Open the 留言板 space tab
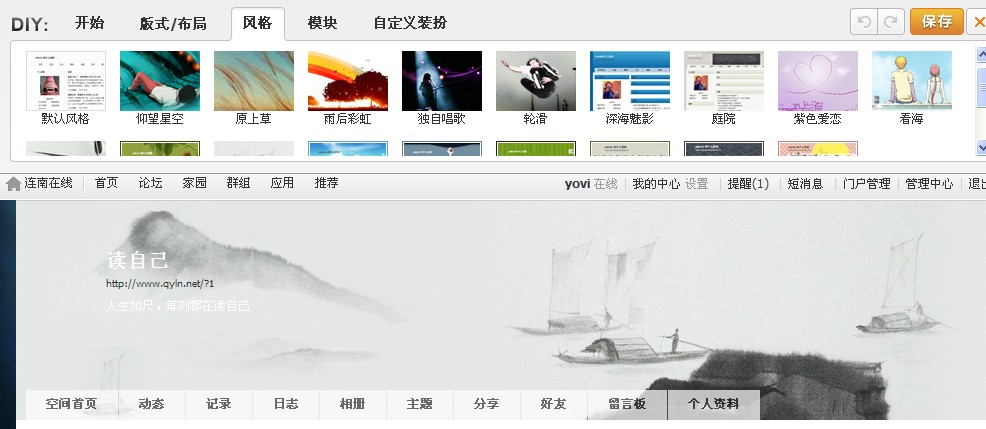This screenshot has height=429, width=986. tap(628, 404)
